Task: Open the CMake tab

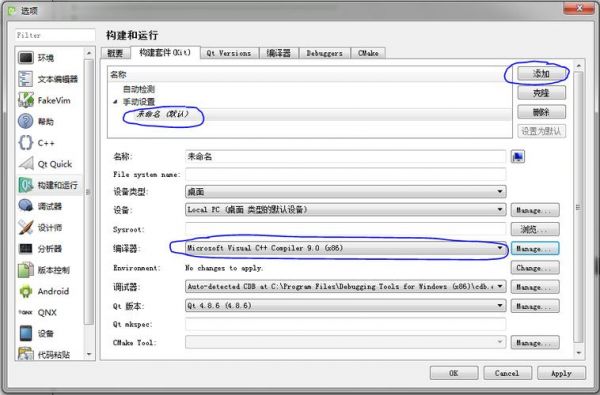Action: click(x=368, y=53)
